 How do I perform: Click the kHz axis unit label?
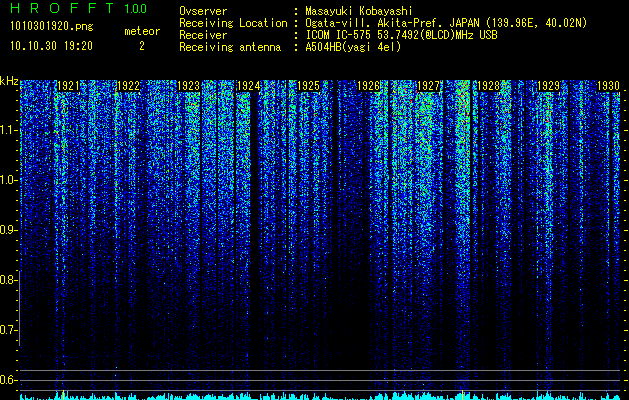pyautogui.click(x=9, y=81)
